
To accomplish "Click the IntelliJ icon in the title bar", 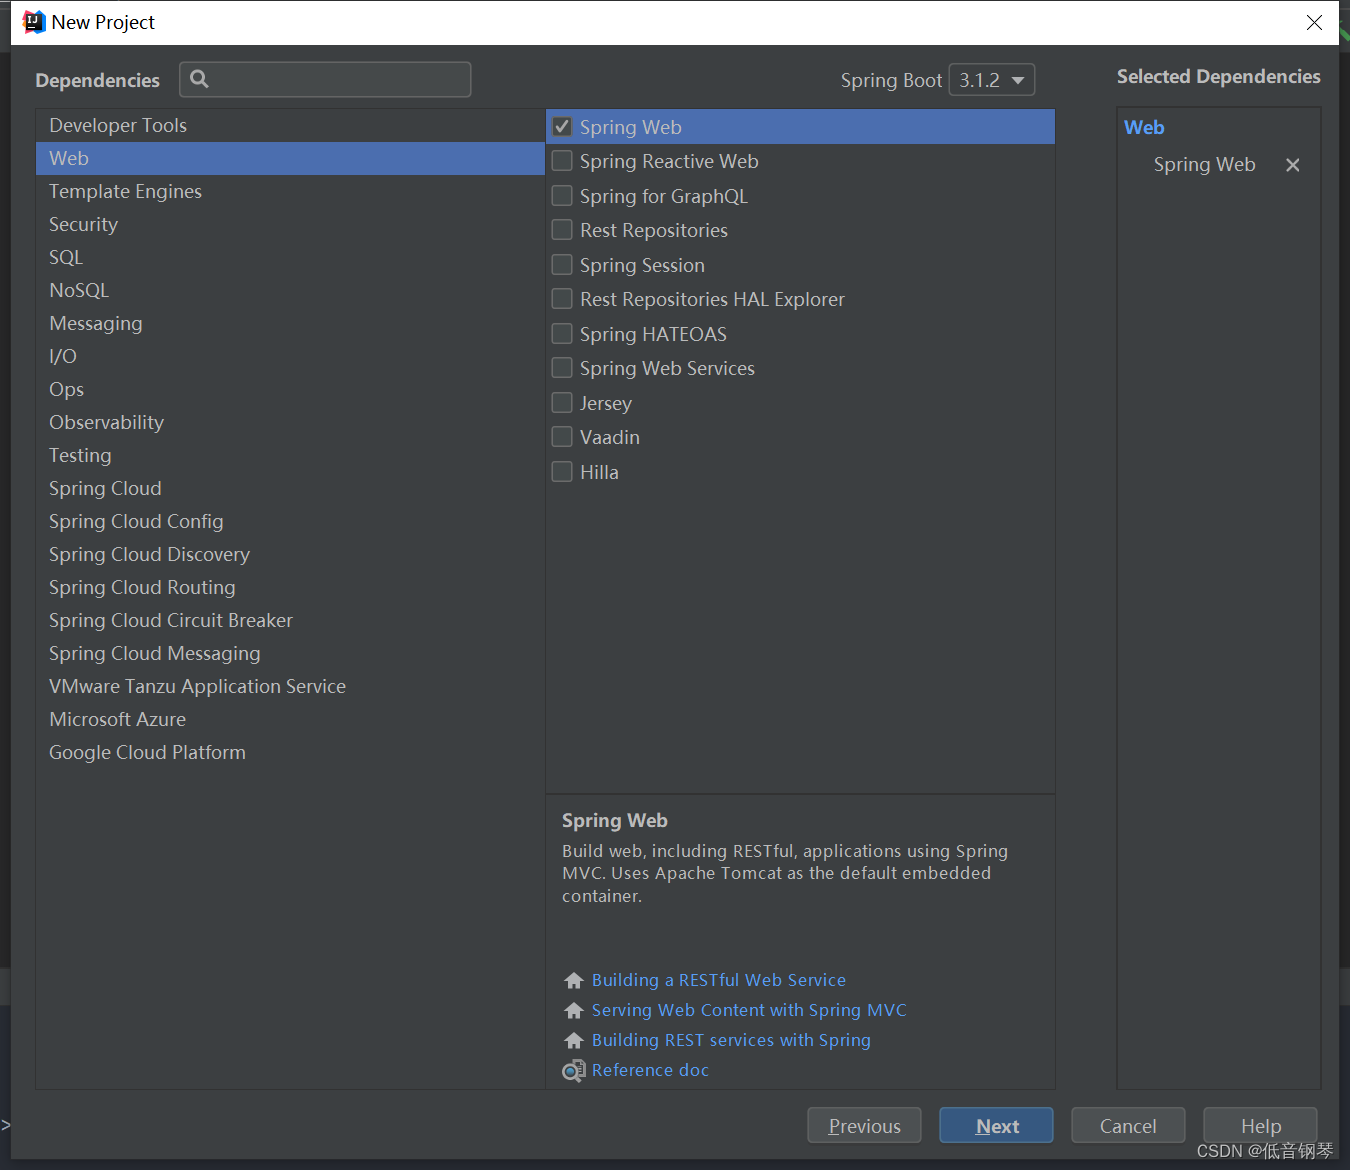I will pos(33,22).
